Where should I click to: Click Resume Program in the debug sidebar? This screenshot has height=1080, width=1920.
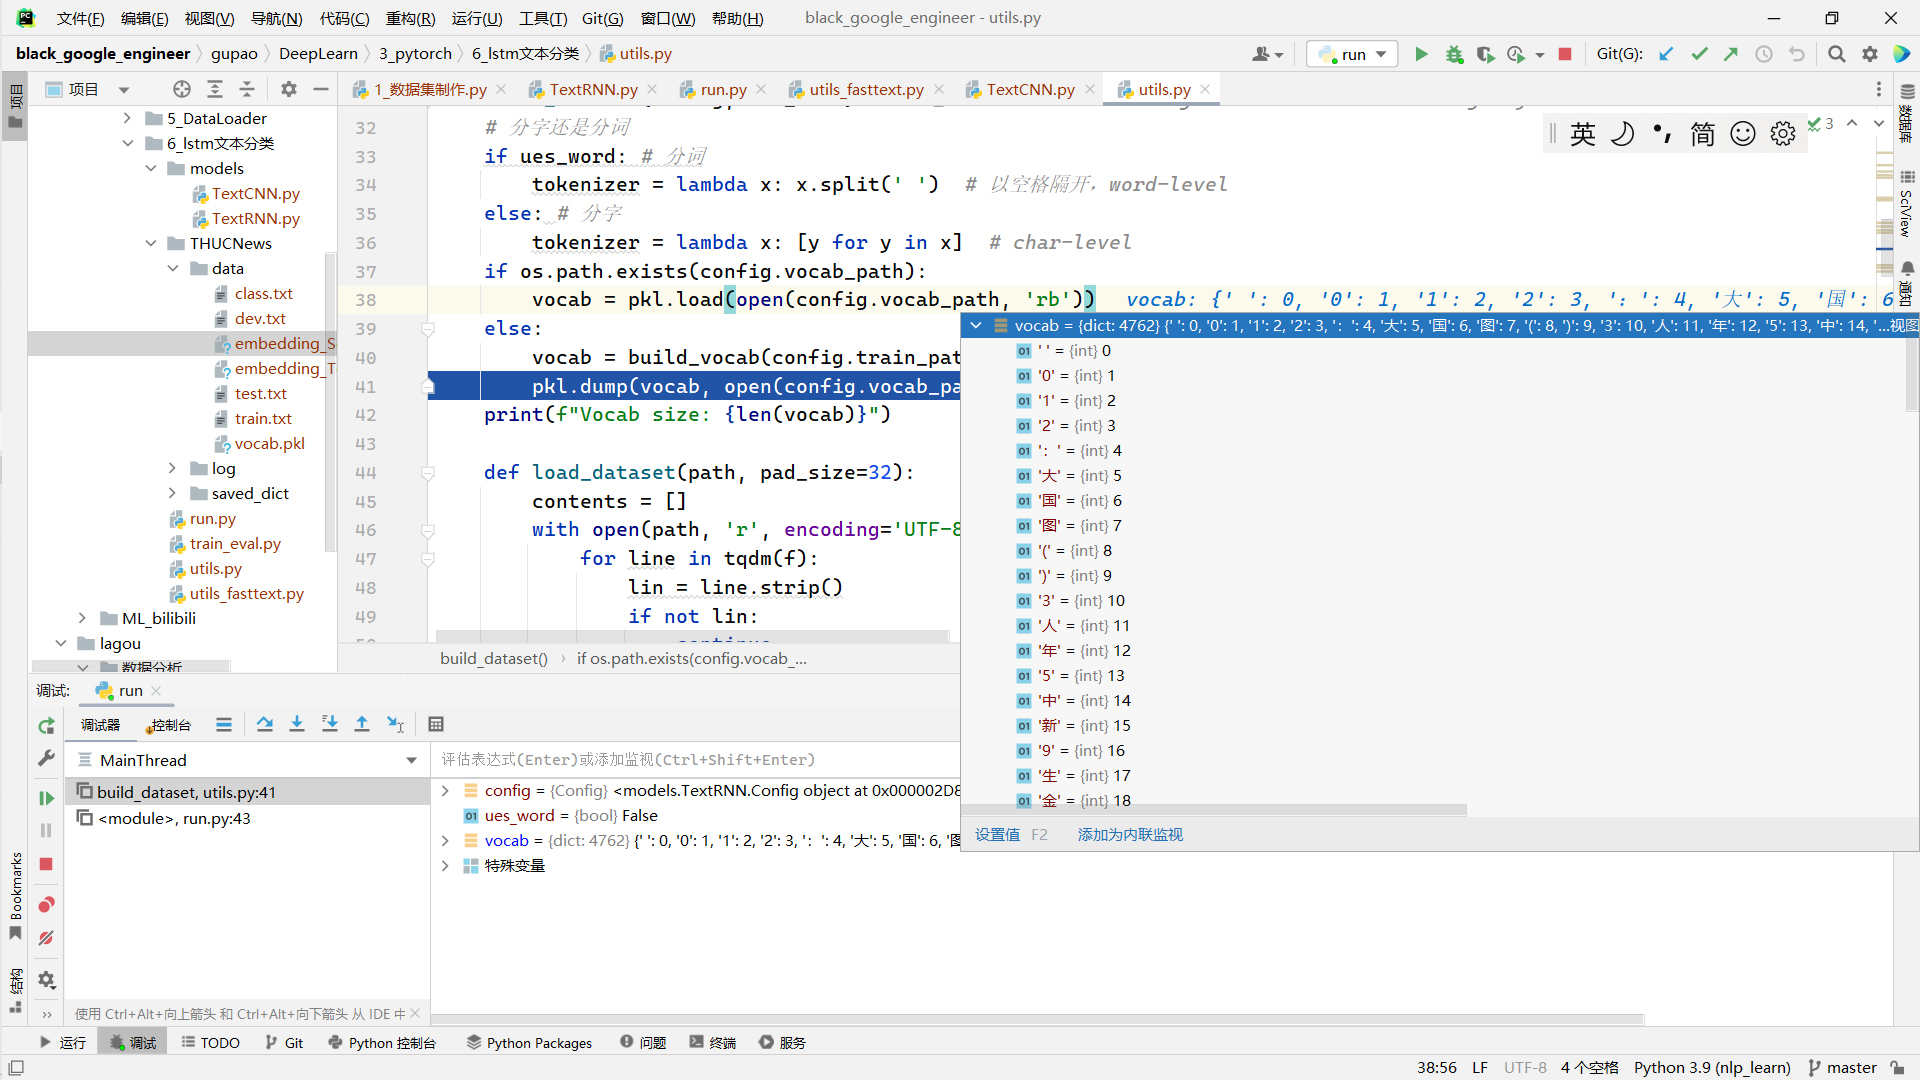pos(46,798)
